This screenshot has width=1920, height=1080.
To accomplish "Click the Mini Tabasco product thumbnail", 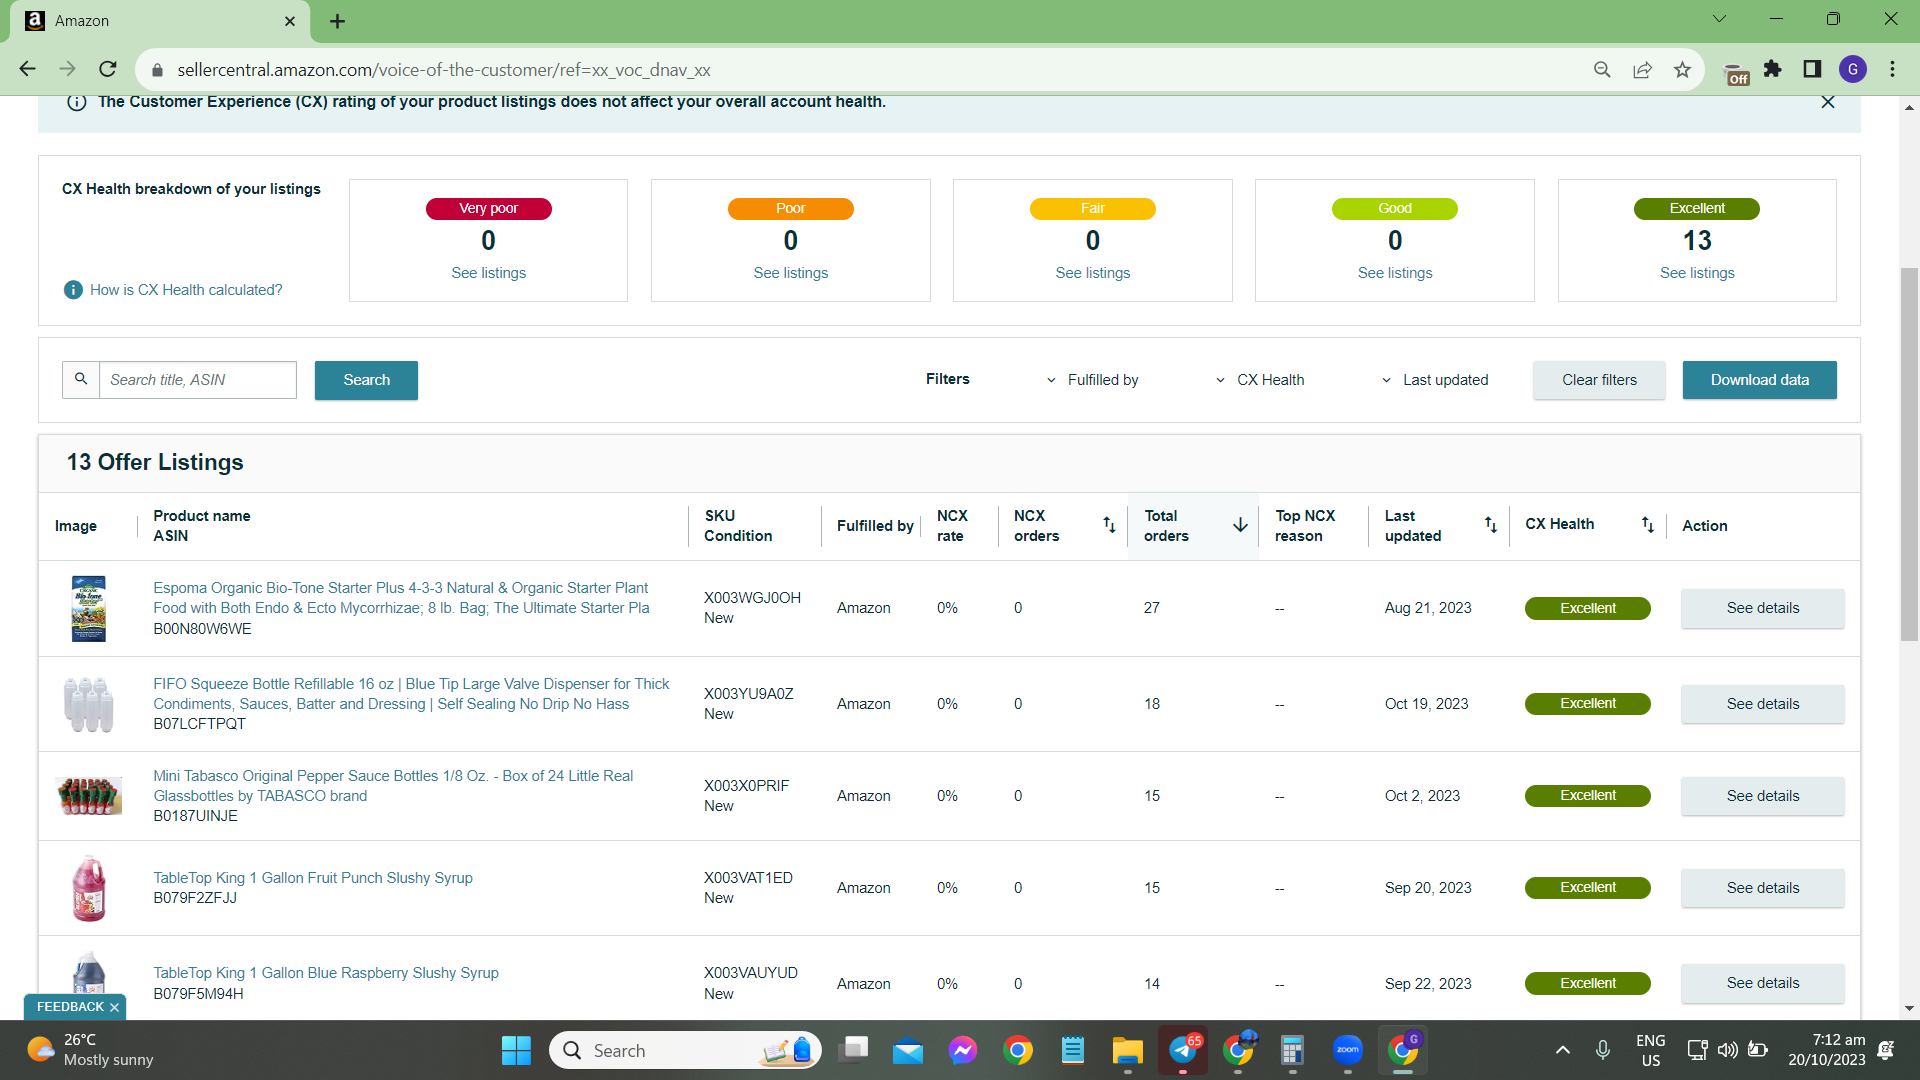I will pos(89,796).
